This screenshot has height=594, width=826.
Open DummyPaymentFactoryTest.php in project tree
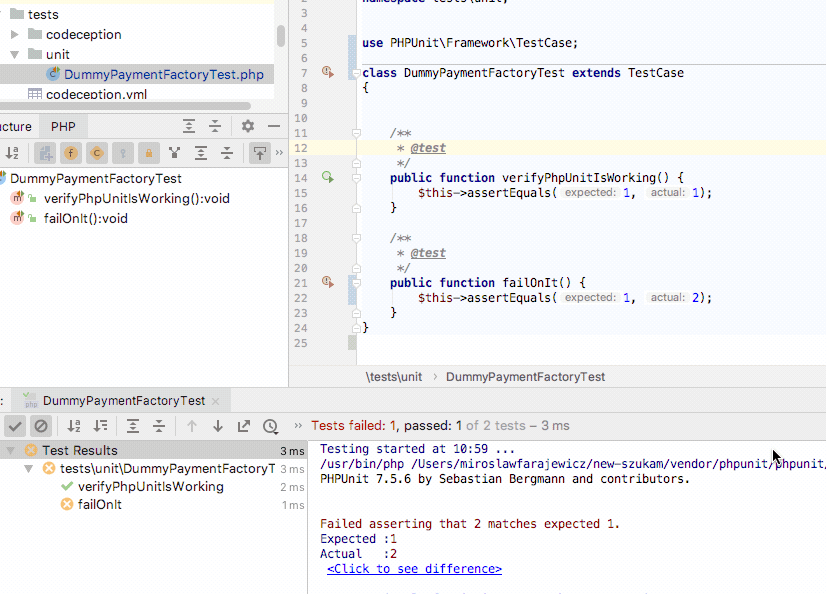tap(164, 74)
